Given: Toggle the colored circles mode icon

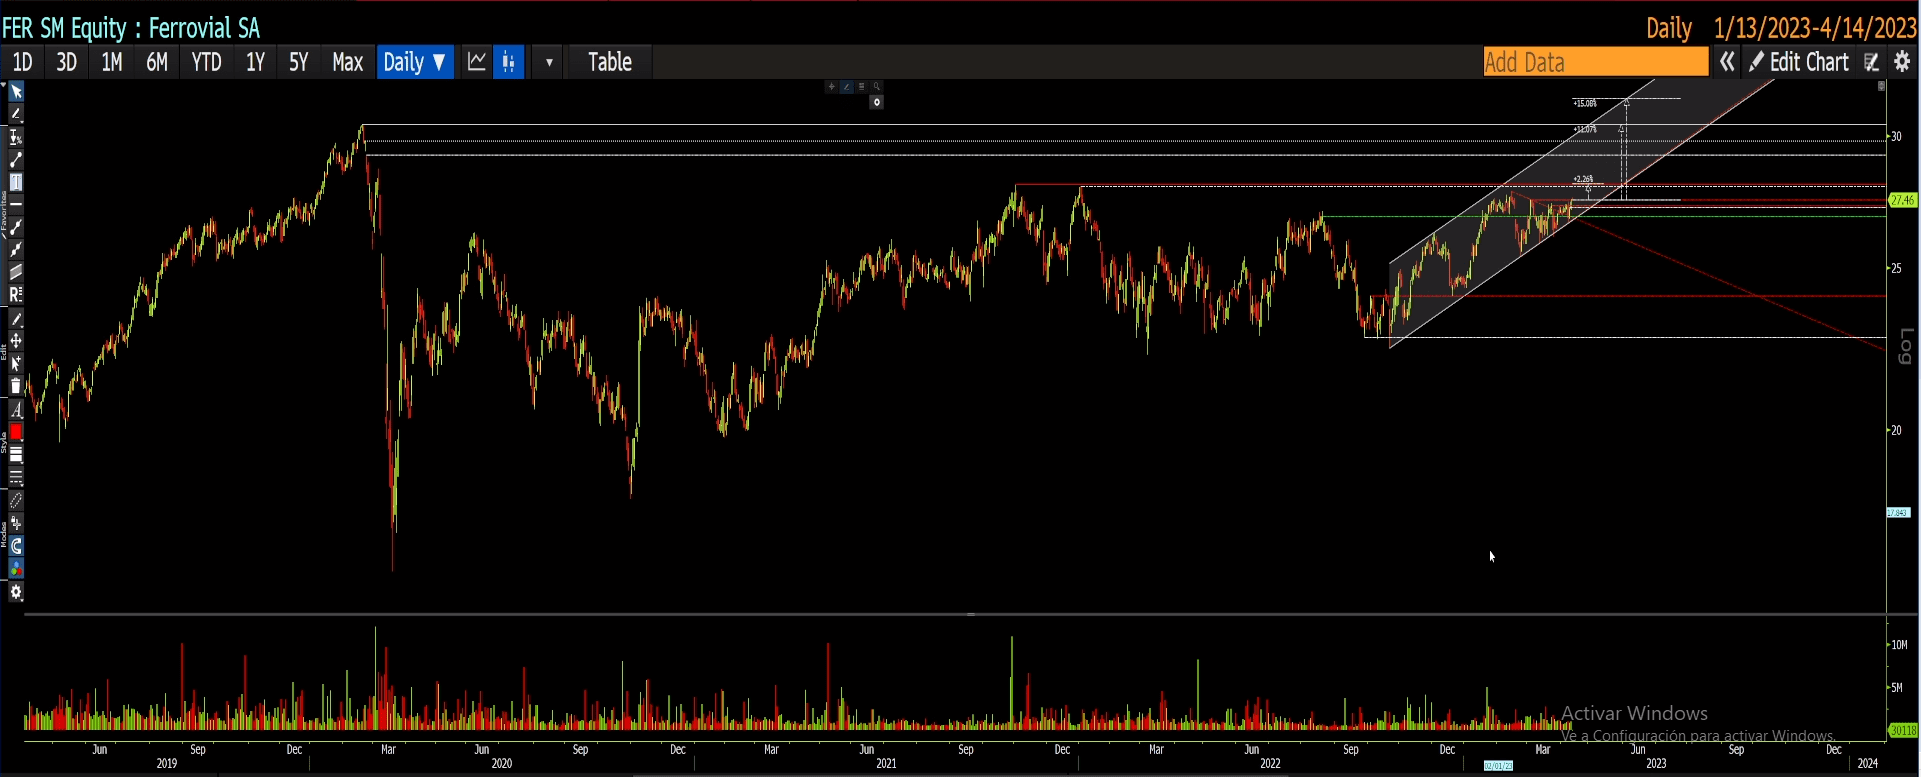Looking at the screenshot, I should tap(16, 569).
